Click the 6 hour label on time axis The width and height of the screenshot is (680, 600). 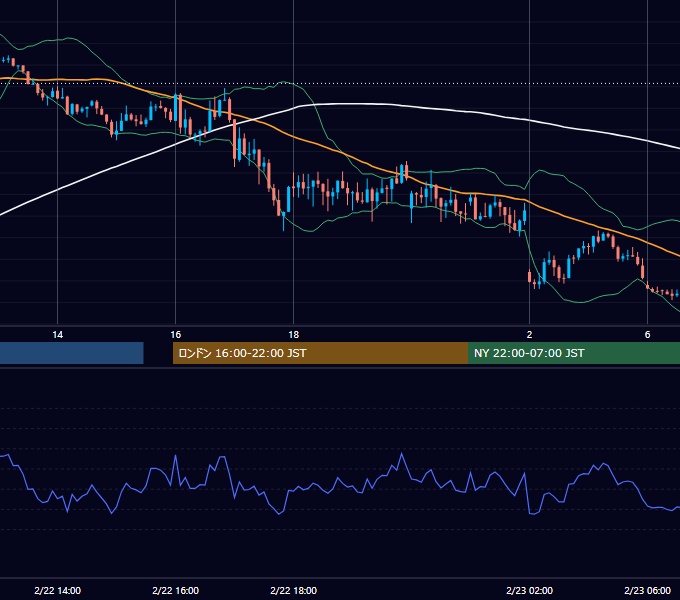pyautogui.click(x=647, y=335)
